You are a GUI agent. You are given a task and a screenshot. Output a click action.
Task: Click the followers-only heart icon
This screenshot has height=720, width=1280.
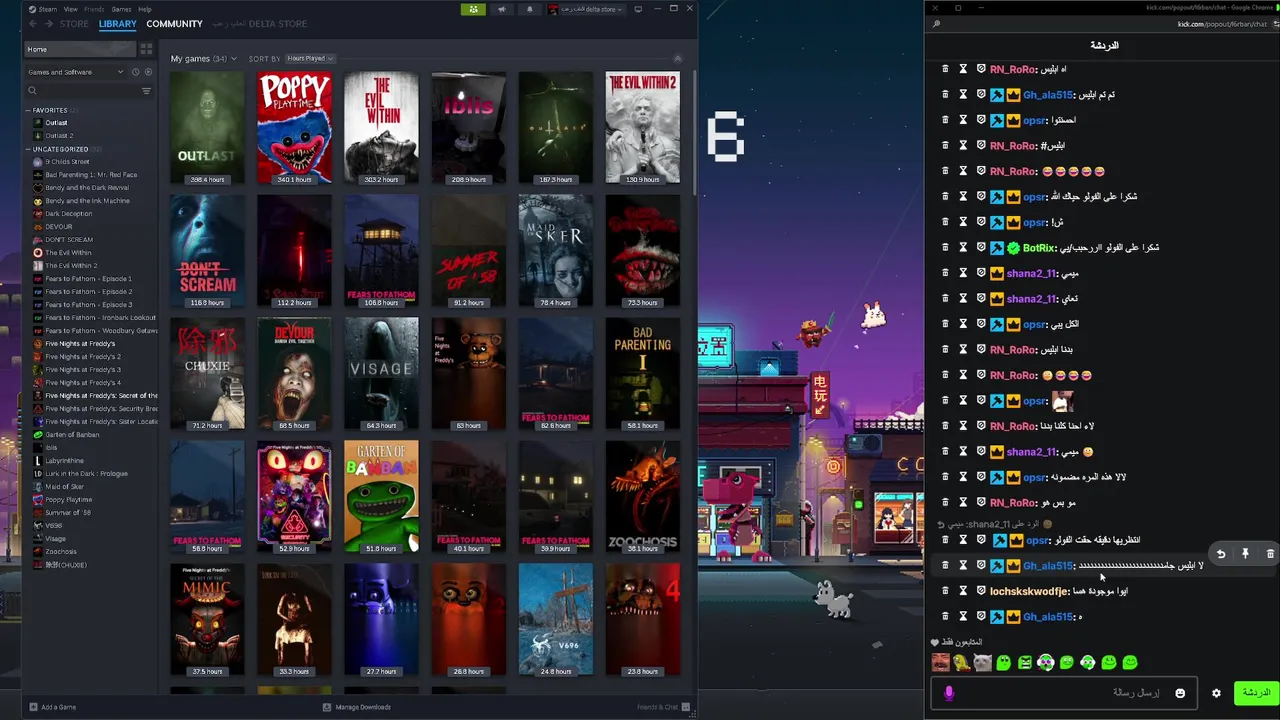click(935, 642)
